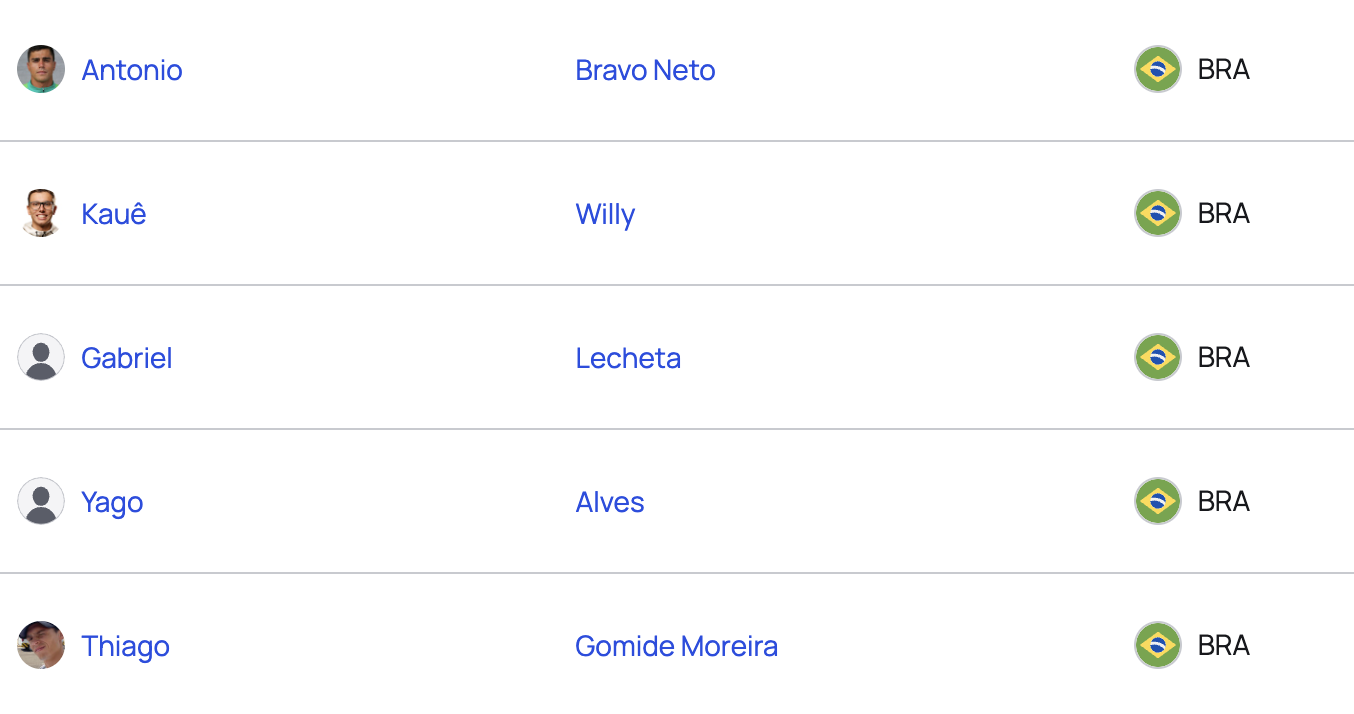
Task: Click Thiago's profile photo avatar
Action: point(41,645)
